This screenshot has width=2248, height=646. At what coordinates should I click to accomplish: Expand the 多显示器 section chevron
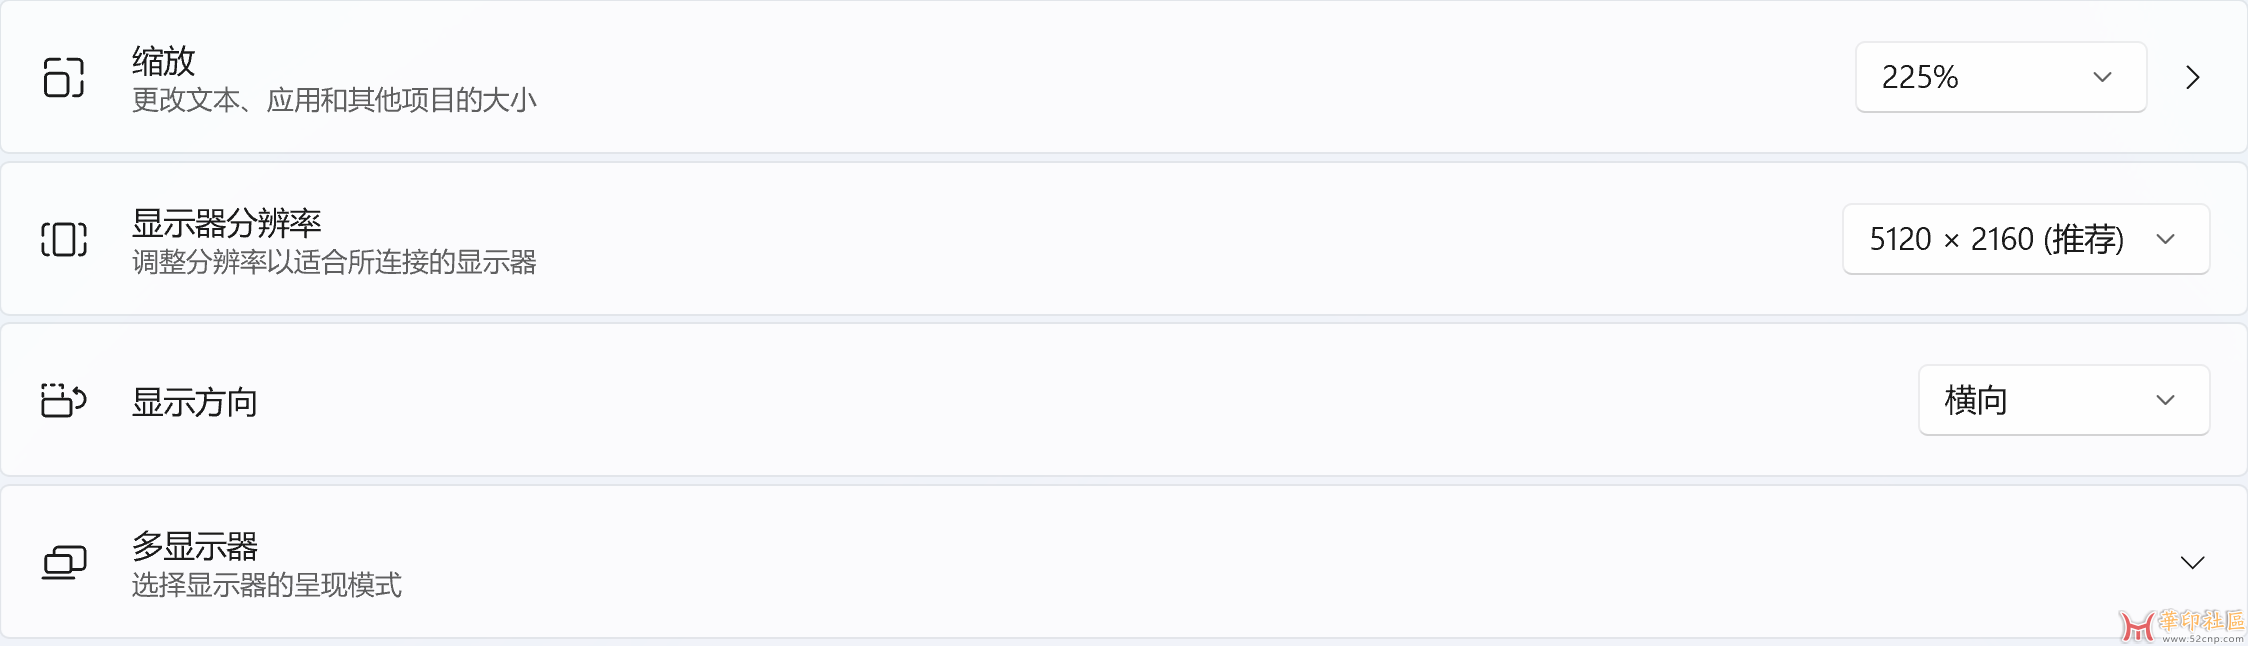pyautogui.click(x=2192, y=562)
